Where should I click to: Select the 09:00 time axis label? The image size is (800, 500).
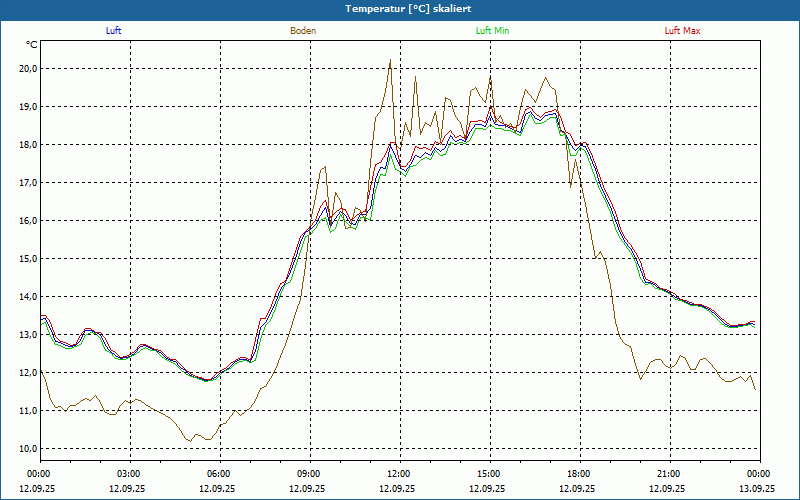309,474
